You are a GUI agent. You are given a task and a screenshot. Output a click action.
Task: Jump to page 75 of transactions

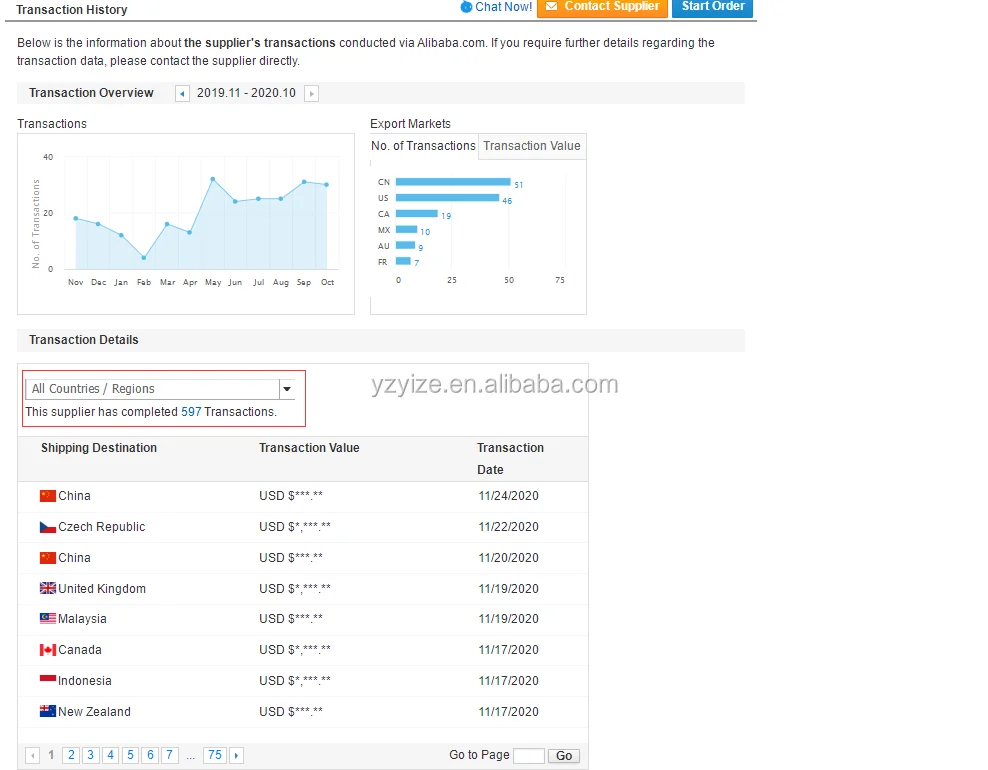215,756
